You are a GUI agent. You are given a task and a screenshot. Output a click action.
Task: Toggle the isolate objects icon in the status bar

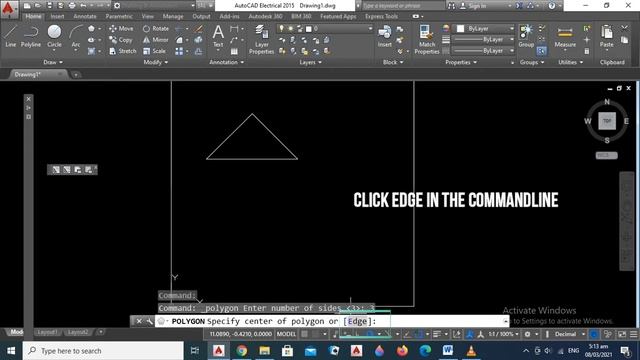tap(608, 334)
